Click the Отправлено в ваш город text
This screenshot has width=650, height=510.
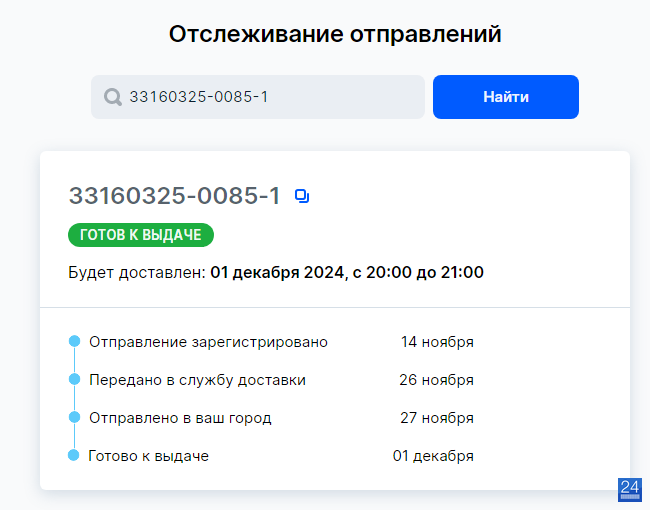(x=180, y=418)
